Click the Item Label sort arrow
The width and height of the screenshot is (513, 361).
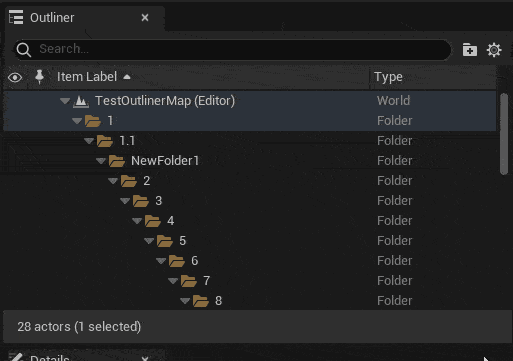click(x=127, y=77)
